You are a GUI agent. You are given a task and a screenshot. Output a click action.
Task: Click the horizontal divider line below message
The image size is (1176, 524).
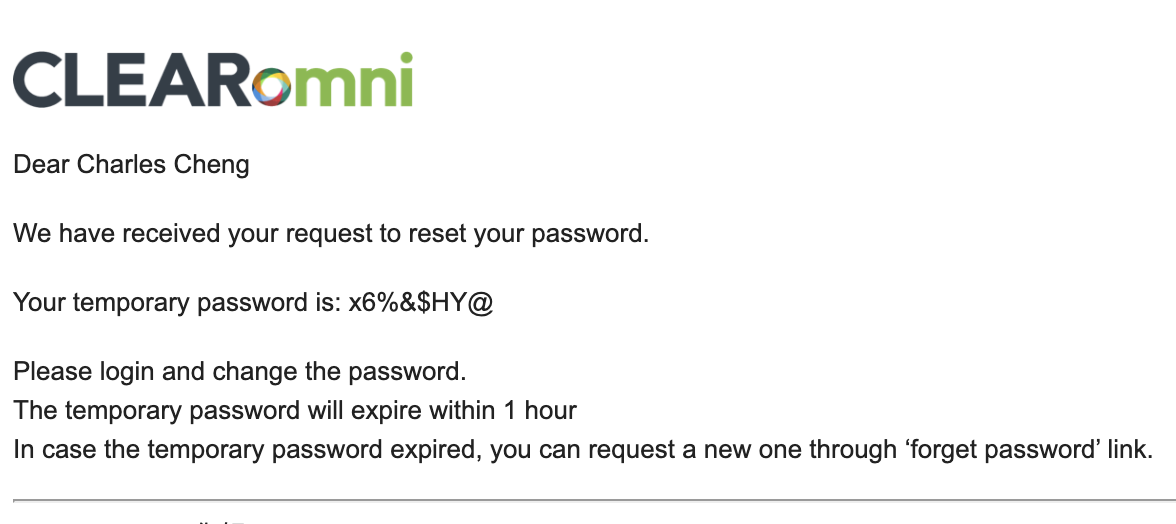[594, 499]
